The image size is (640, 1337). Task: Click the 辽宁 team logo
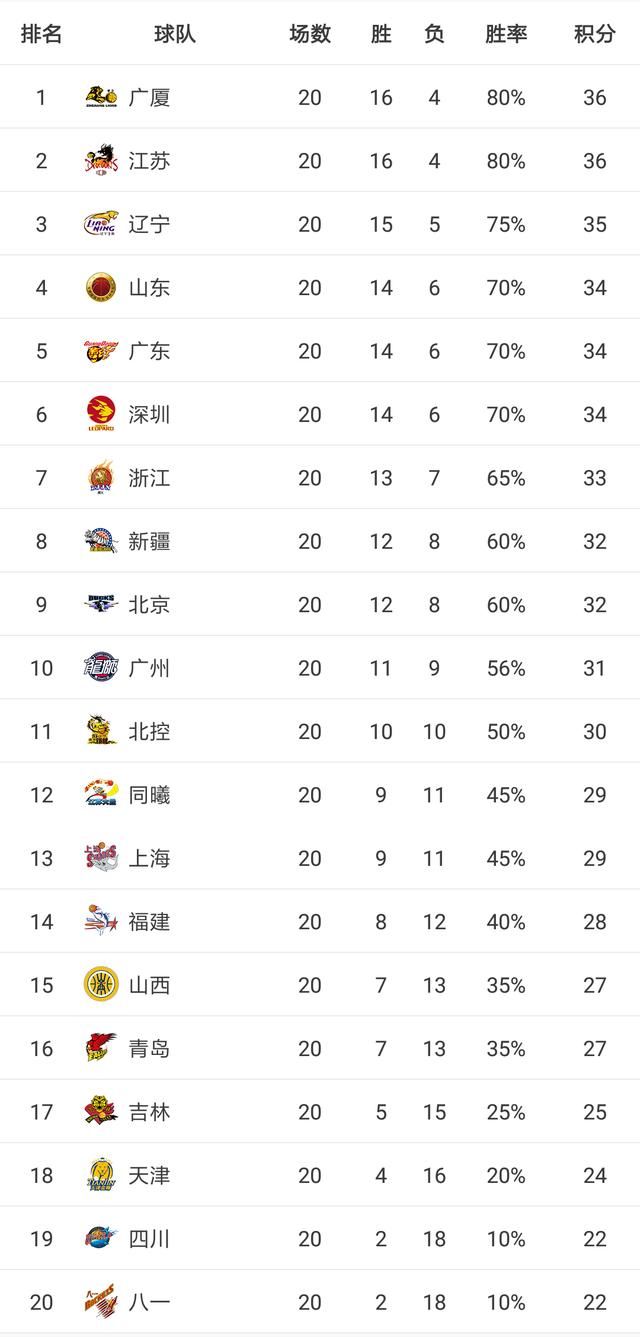click(101, 224)
